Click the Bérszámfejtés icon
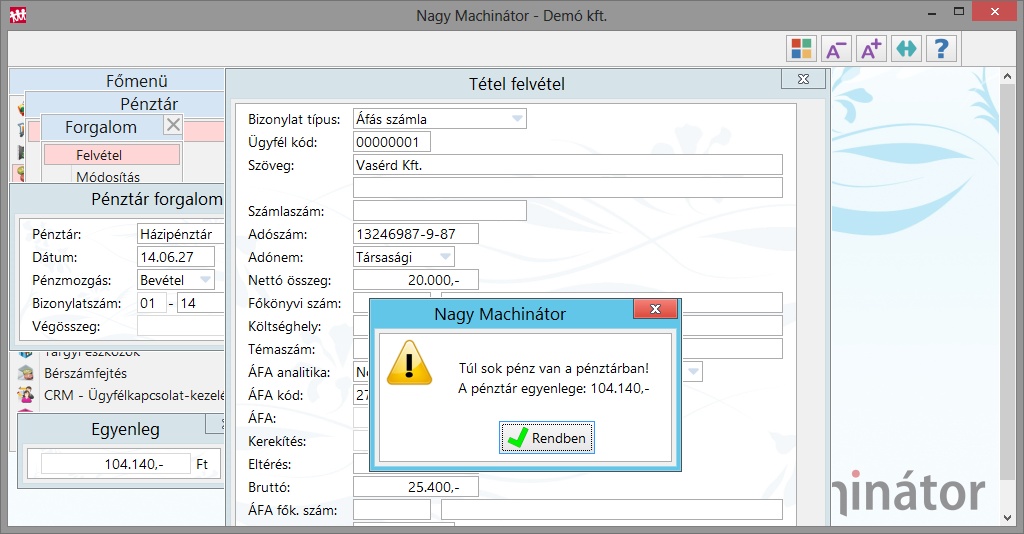The height and width of the screenshot is (534, 1024). (26, 373)
